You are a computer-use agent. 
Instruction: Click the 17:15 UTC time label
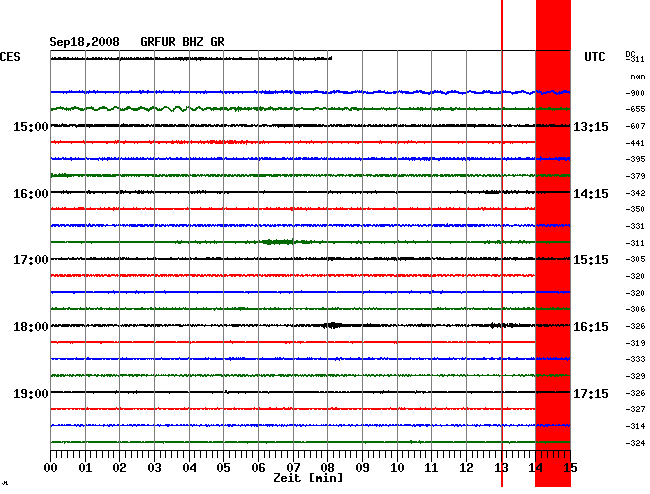pos(591,393)
